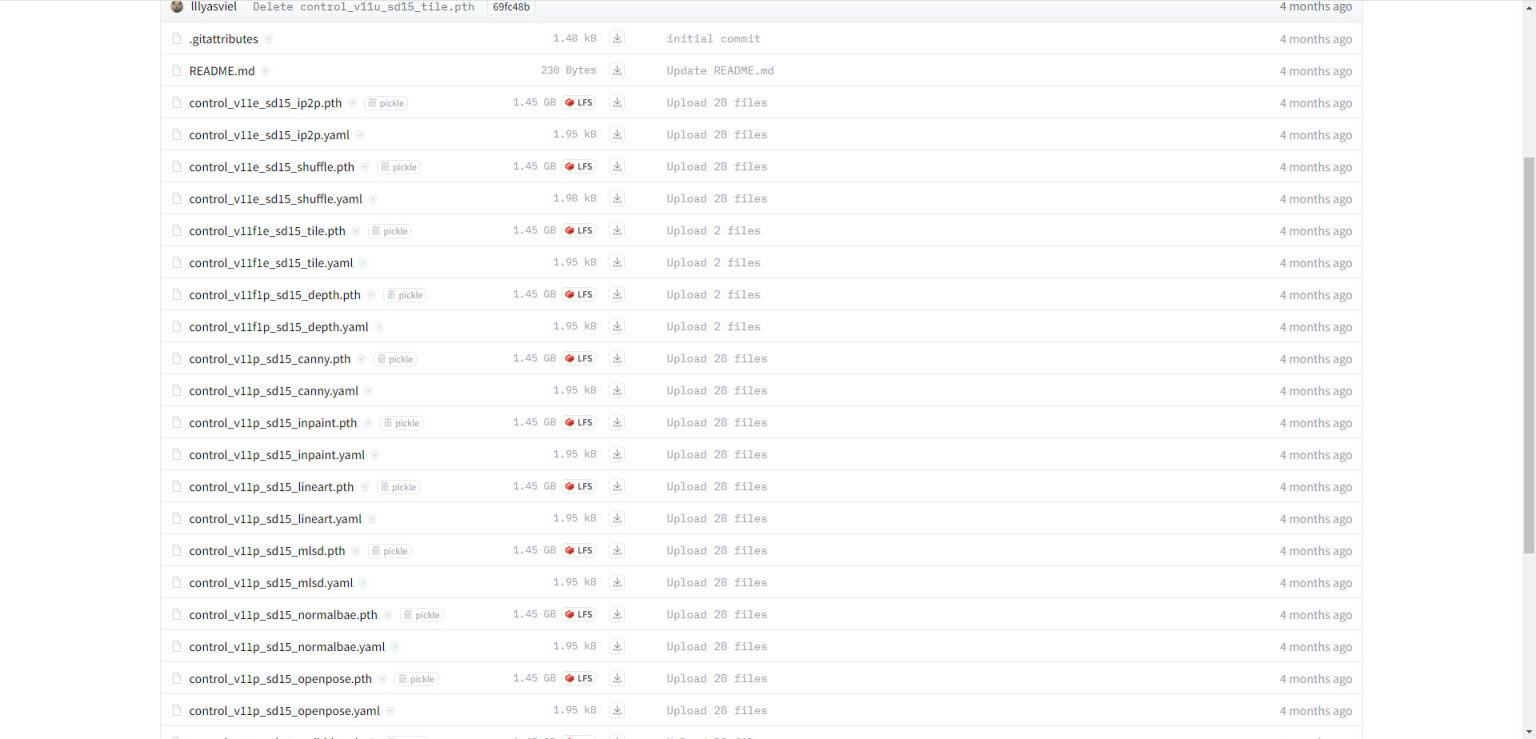Download the .gitattributes file
This screenshot has height=739, width=1536.
(x=617, y=39)
